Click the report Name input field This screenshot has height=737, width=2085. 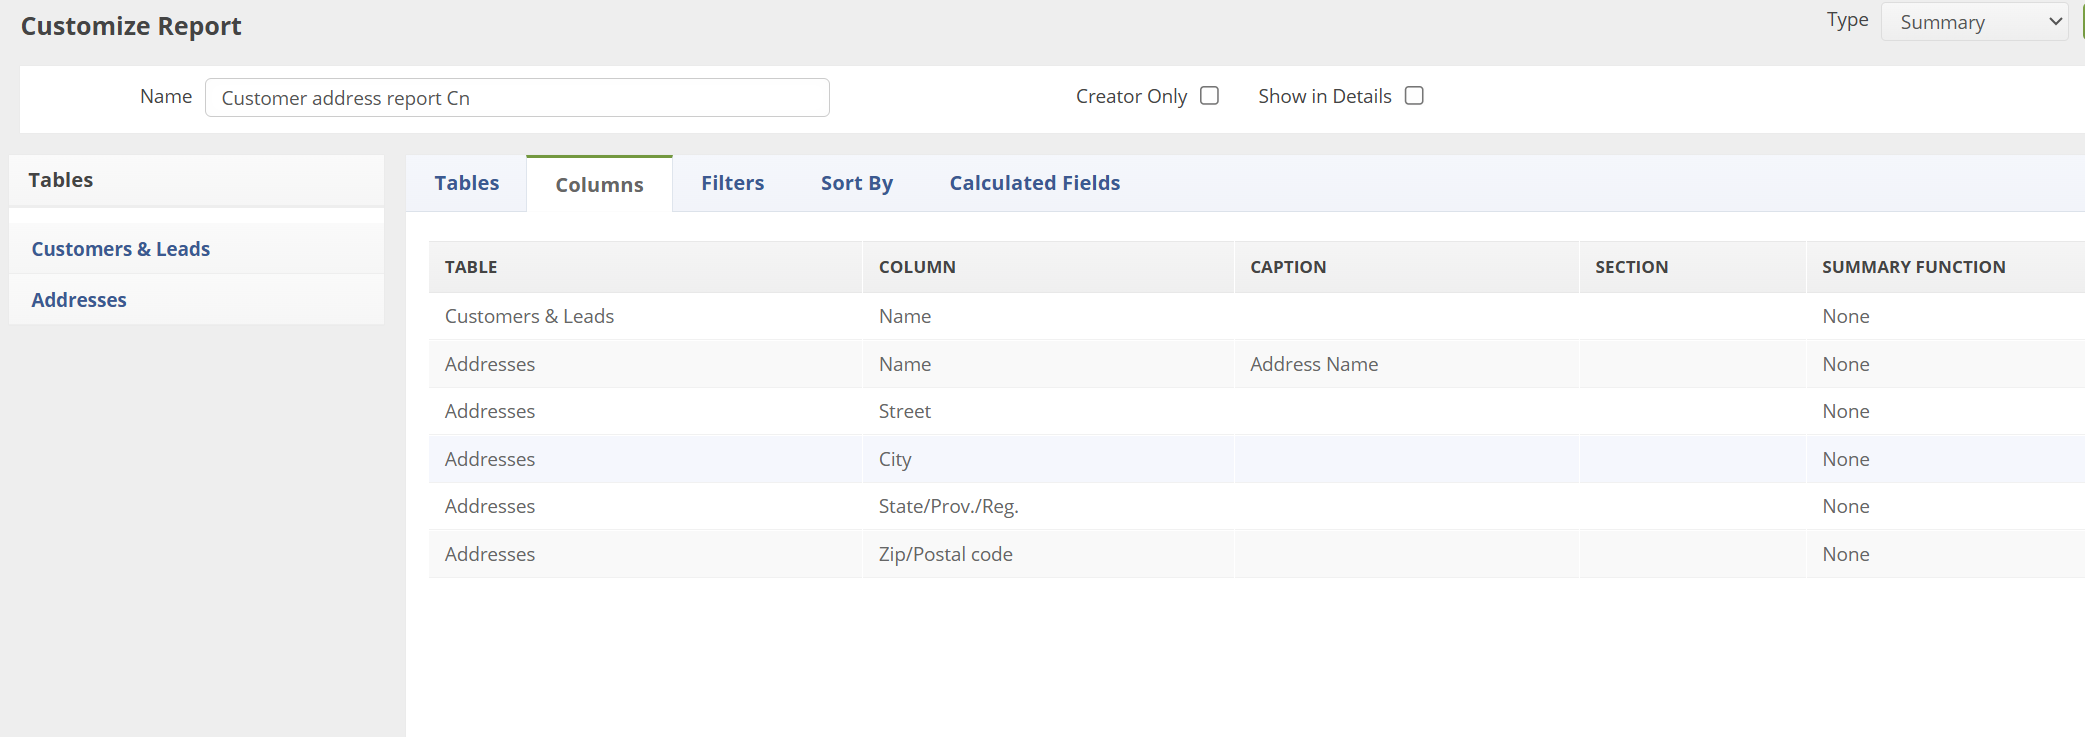click(x=517, y=98)
